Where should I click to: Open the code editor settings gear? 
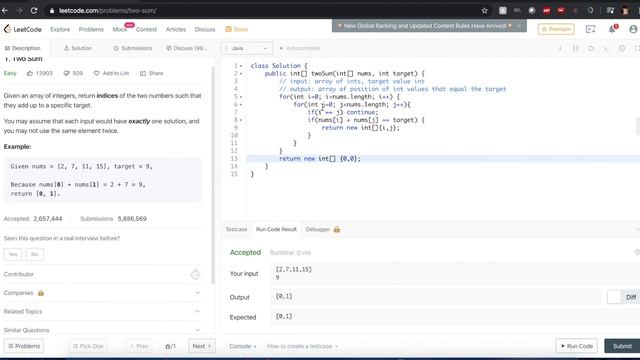622,48
